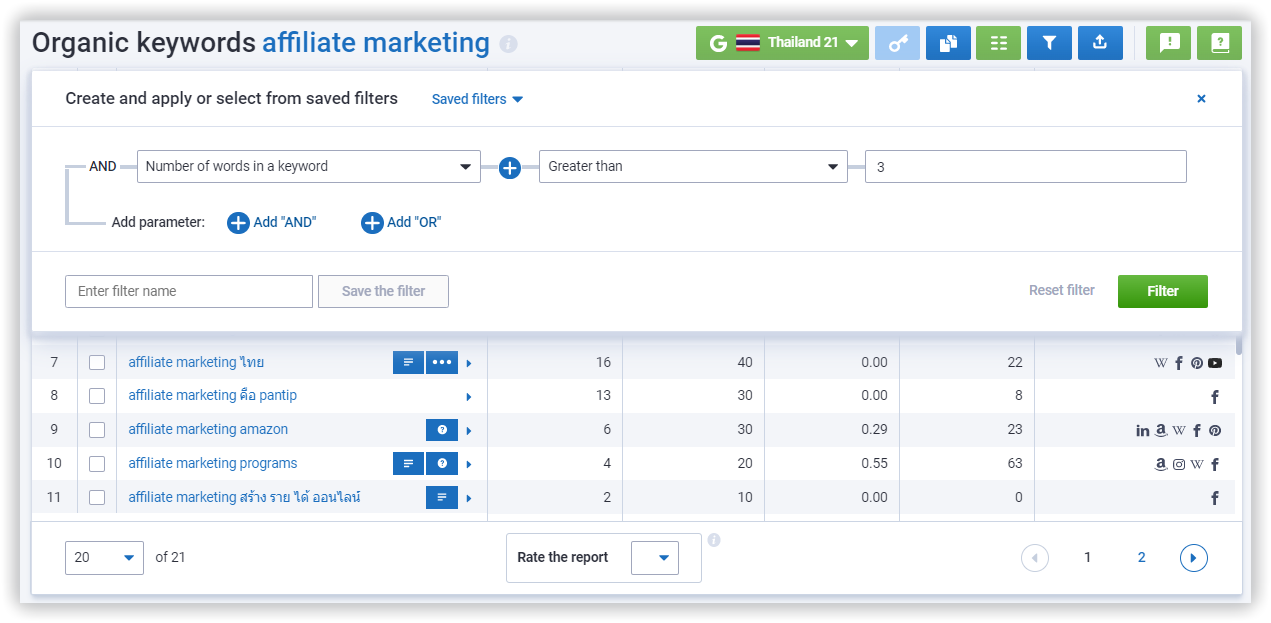The height and width of the screenshot is (623, 1271).
Task: Click the export upload icon button
Action: point(1100,43)
